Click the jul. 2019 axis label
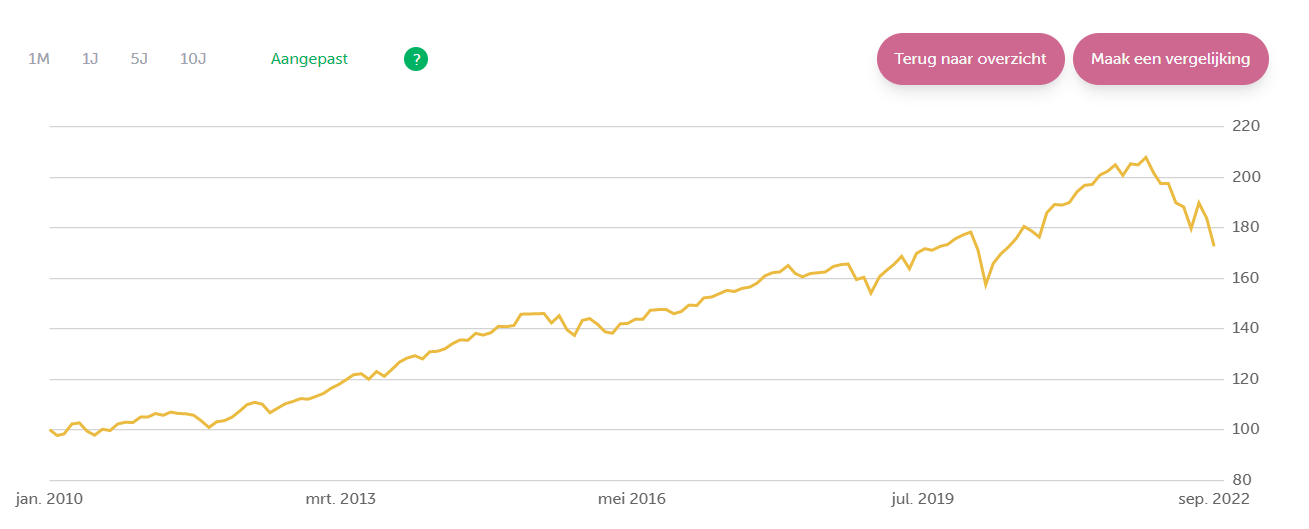1309x529 pixels. pyautogui.click(x=922, y=498)
